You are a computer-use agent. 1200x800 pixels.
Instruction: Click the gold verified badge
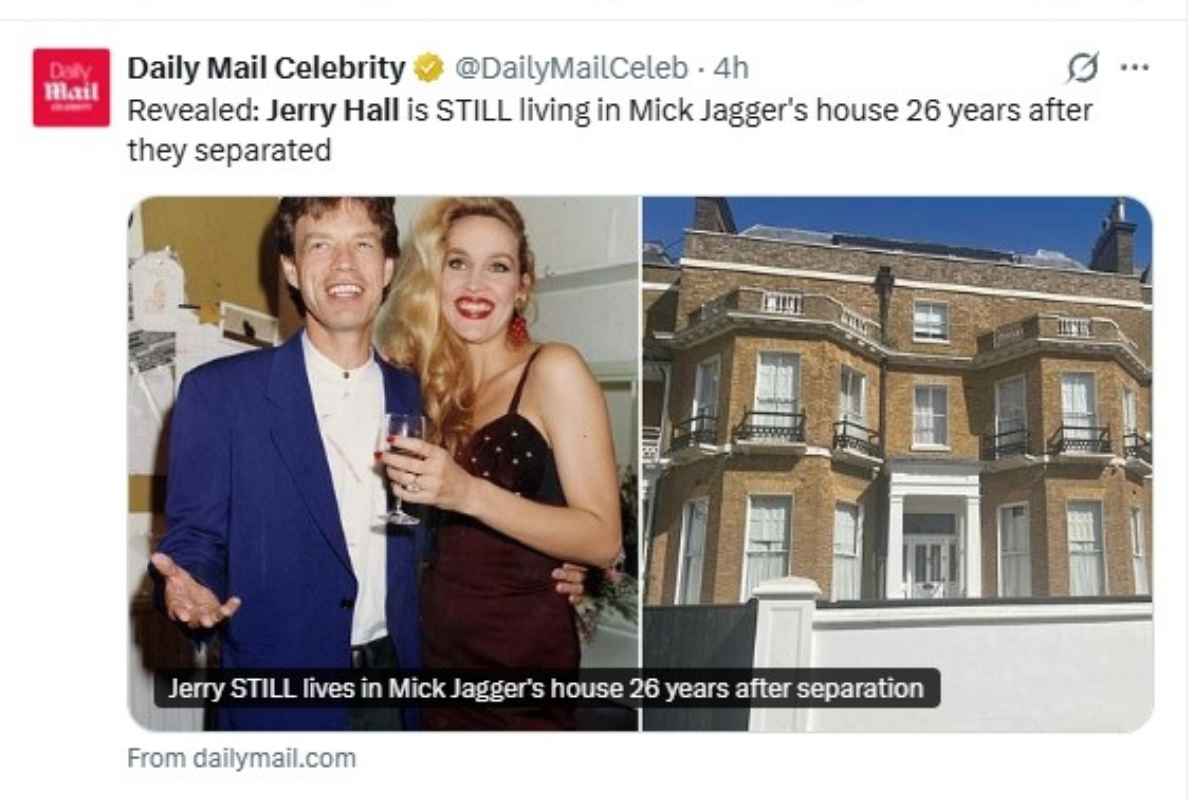tap(429, 69)
